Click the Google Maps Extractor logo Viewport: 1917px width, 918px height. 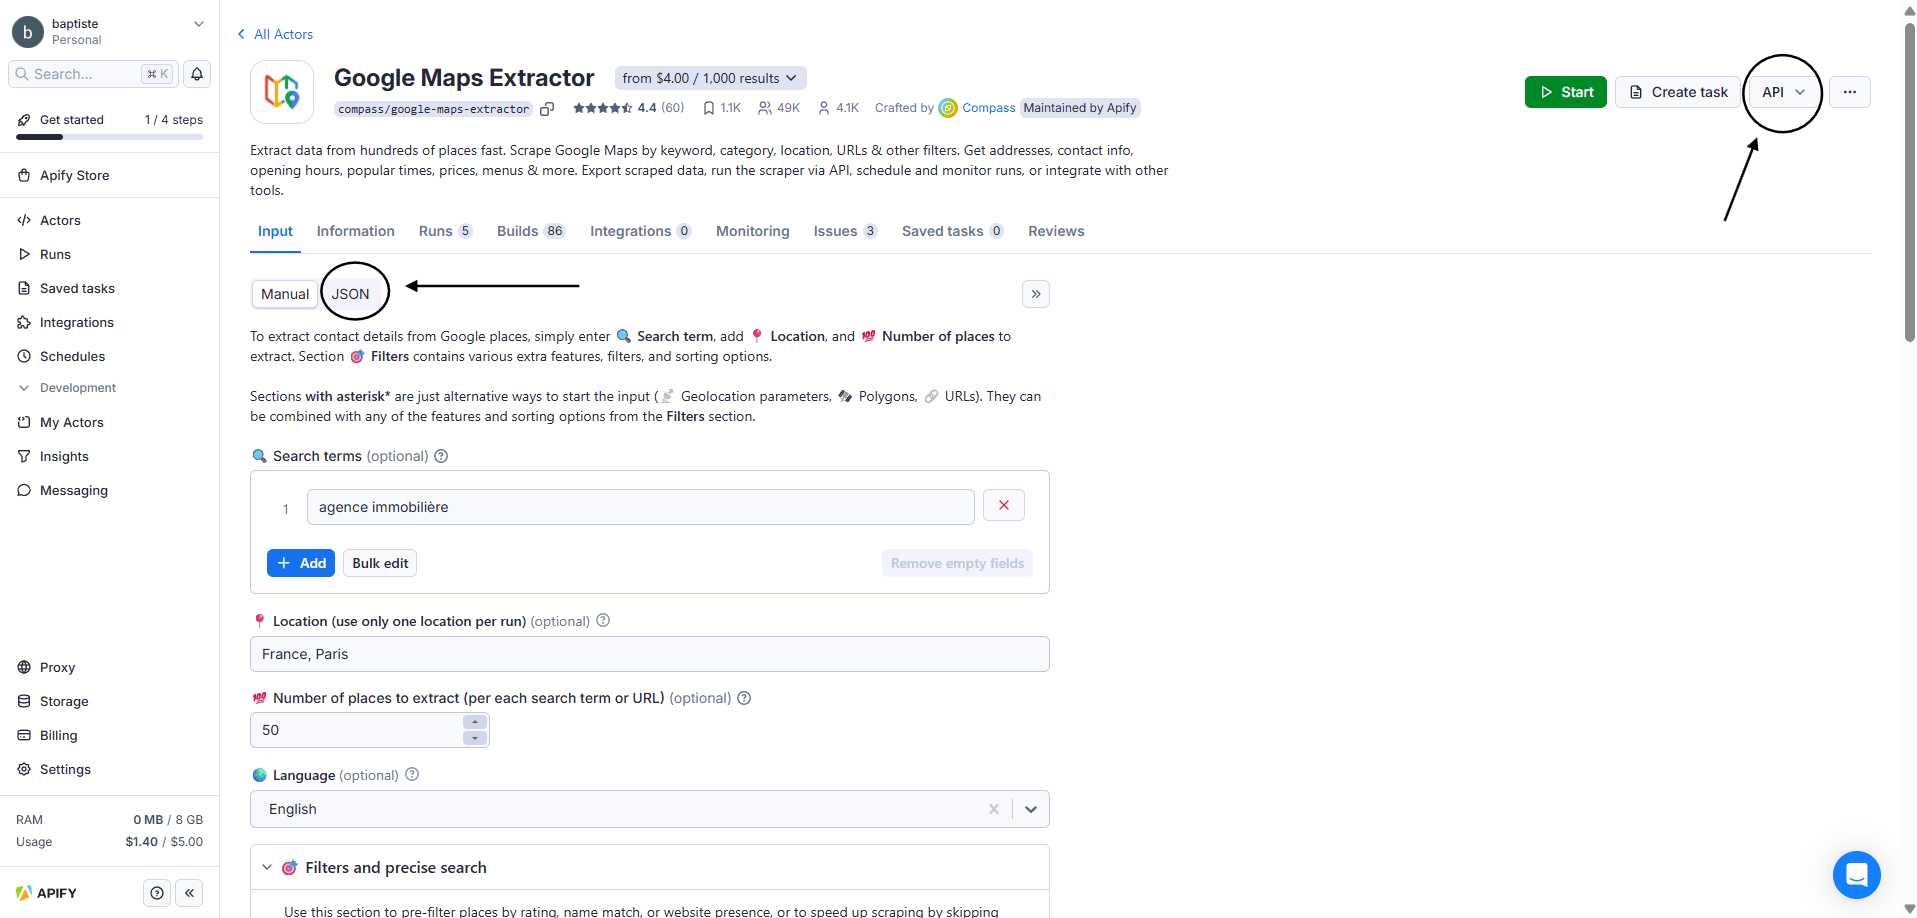tap(282, 92)
